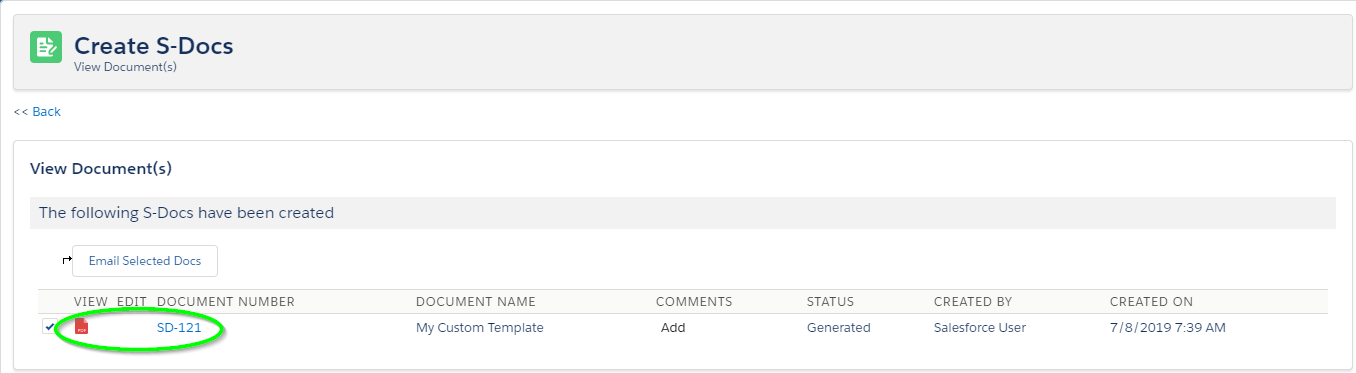
Task: Go back using the << Back link
Action: 37,112
